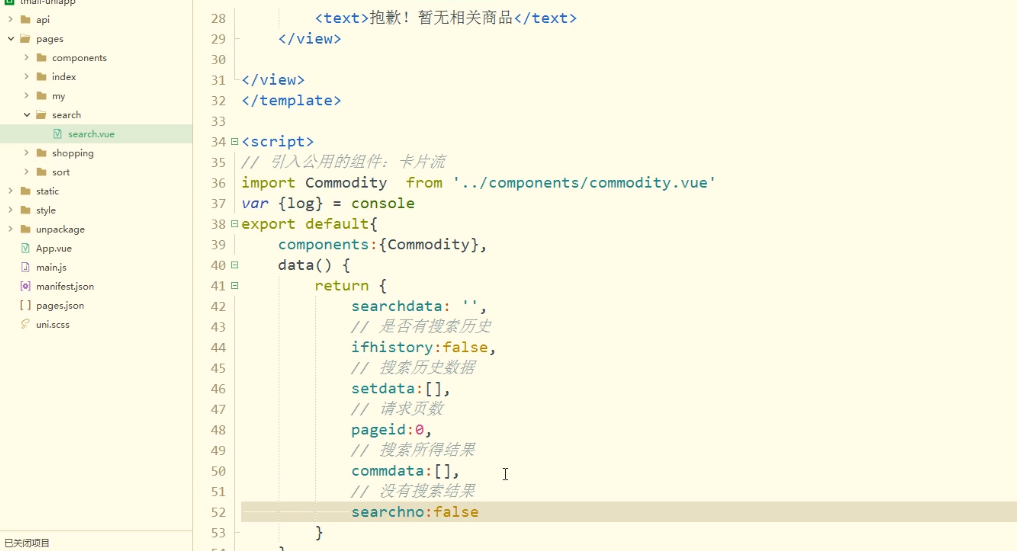Click the static folder icon

point(25,191)
